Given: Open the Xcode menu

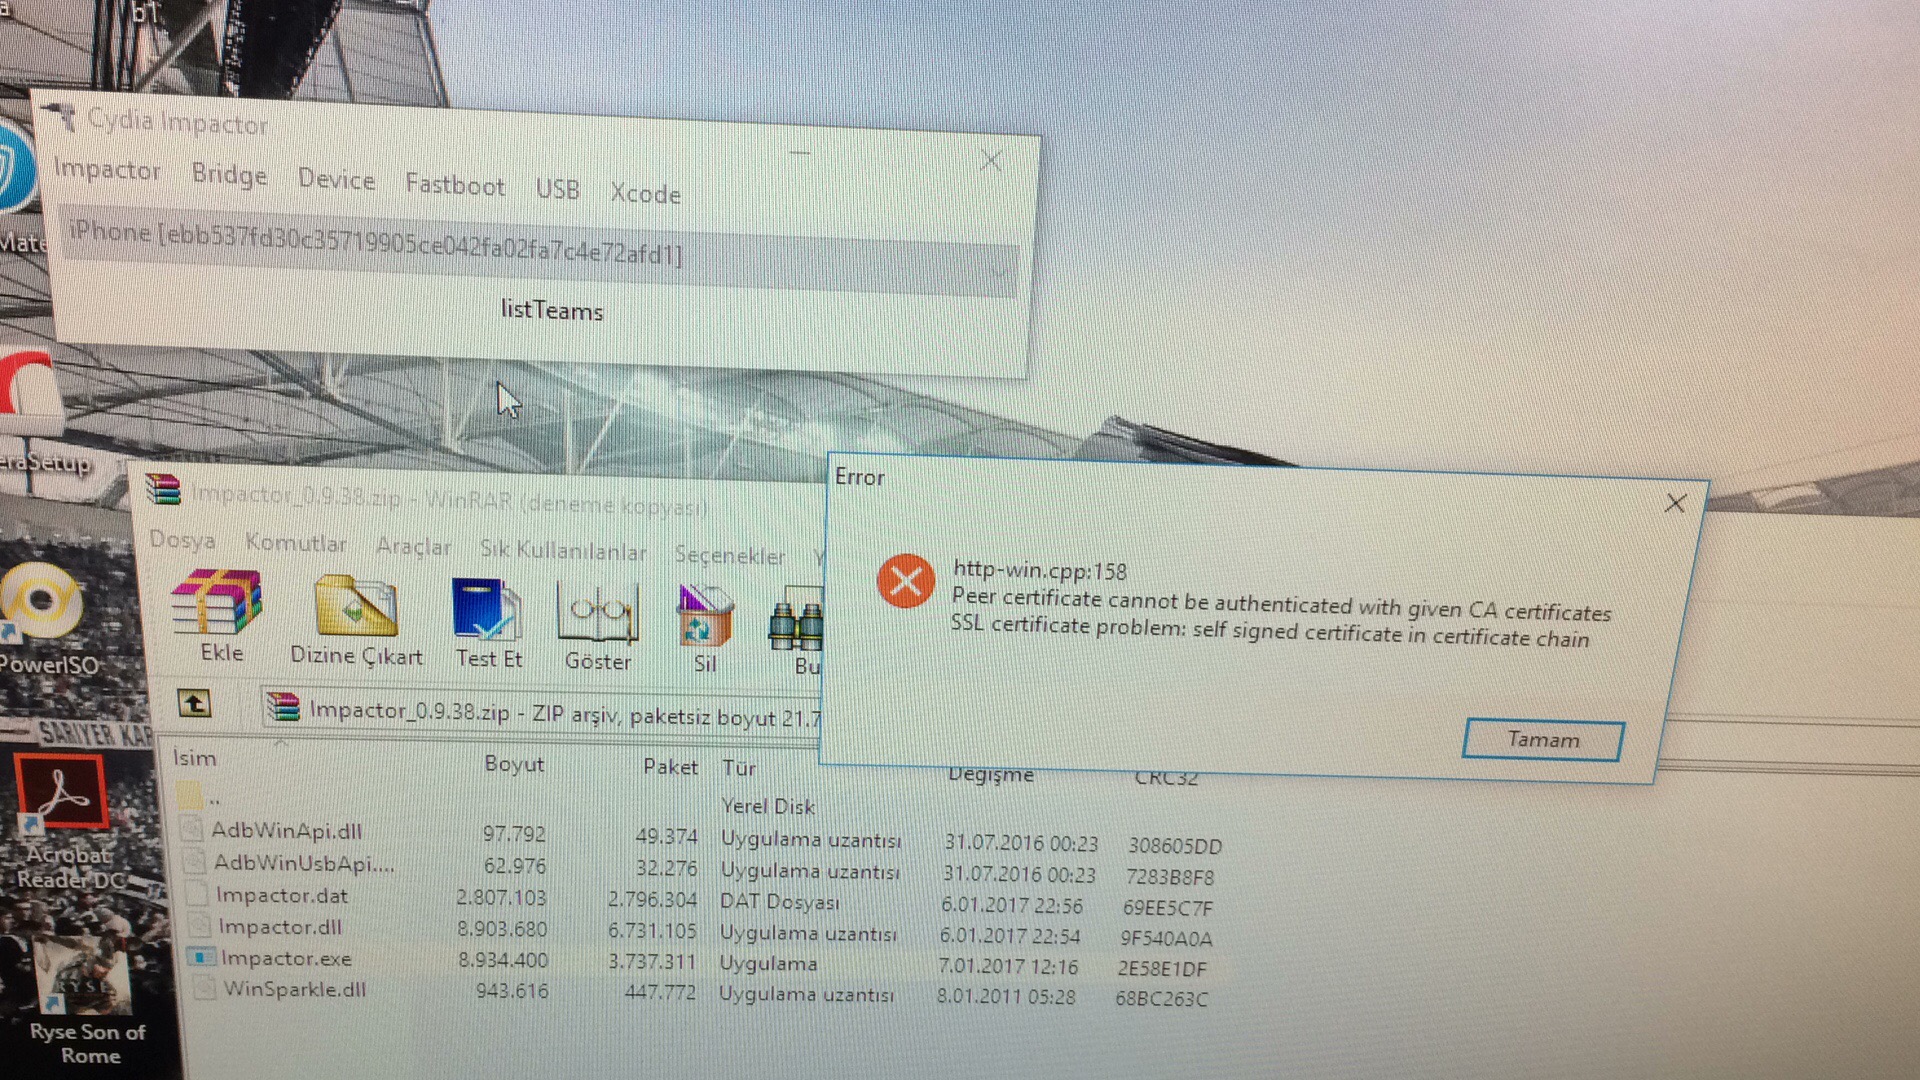Looking at the screenshot, I should click(645, 194).
